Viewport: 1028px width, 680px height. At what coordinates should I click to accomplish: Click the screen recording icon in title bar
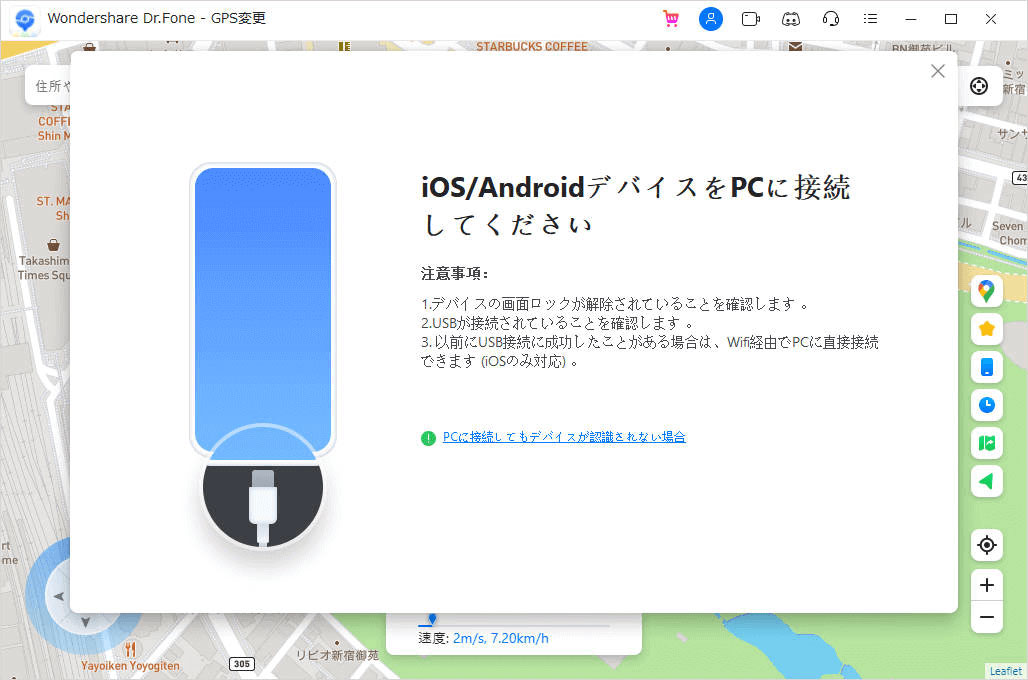point(751,19)
